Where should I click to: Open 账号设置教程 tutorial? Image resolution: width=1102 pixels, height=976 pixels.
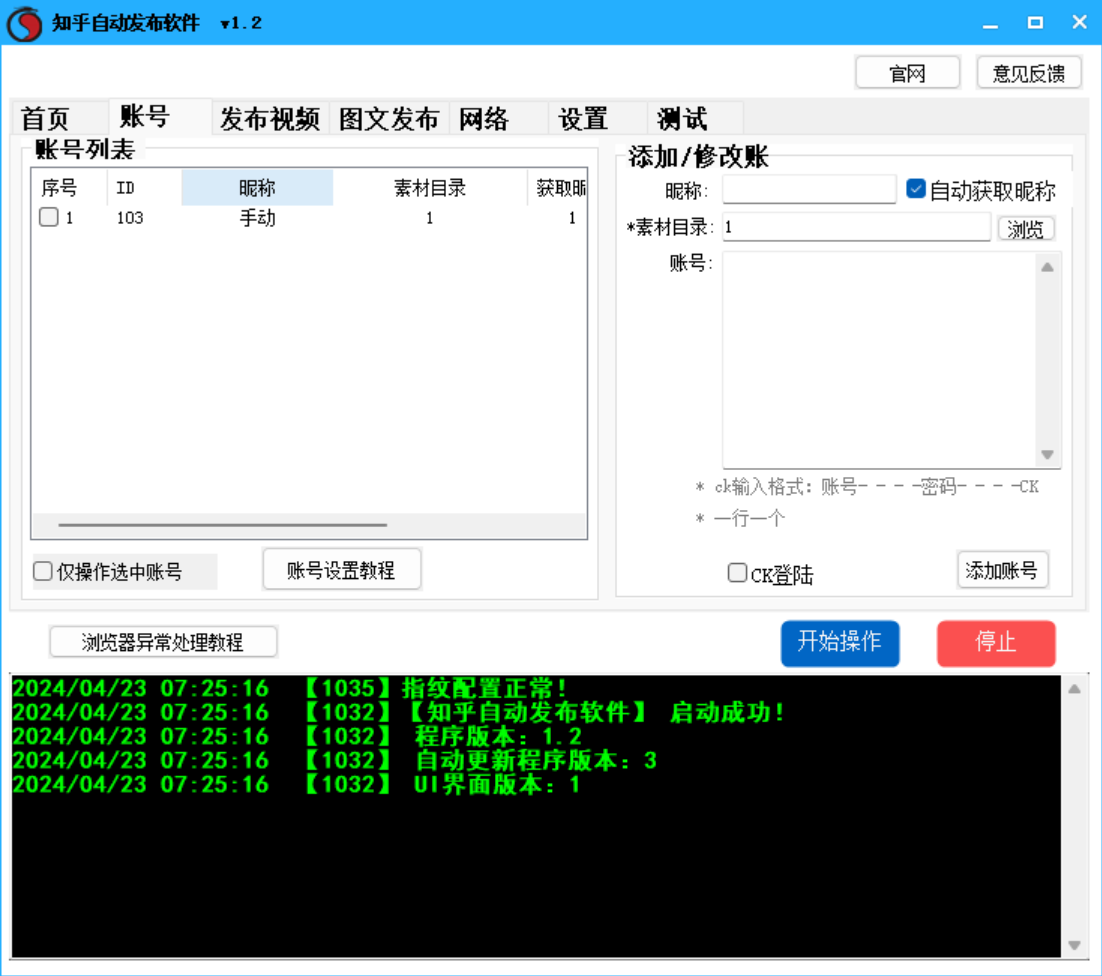coord(342,569)
